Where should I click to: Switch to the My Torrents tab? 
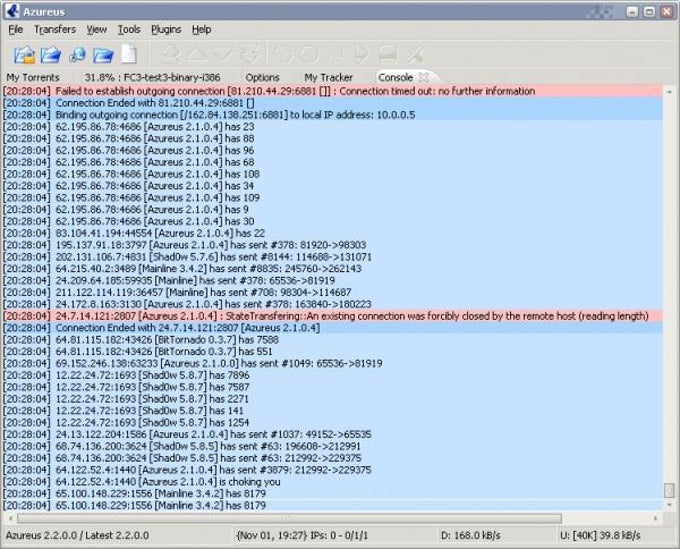(x=33, y=78)
